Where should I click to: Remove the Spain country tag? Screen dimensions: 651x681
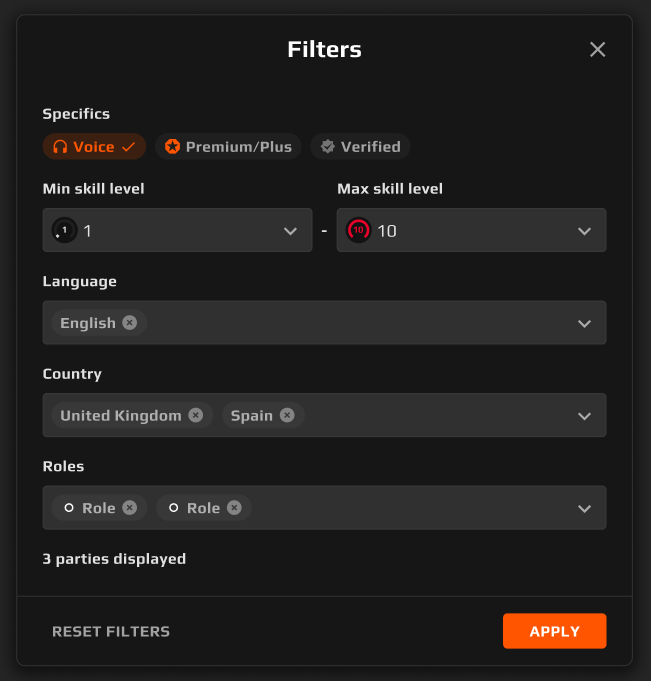tap(287, 415)
